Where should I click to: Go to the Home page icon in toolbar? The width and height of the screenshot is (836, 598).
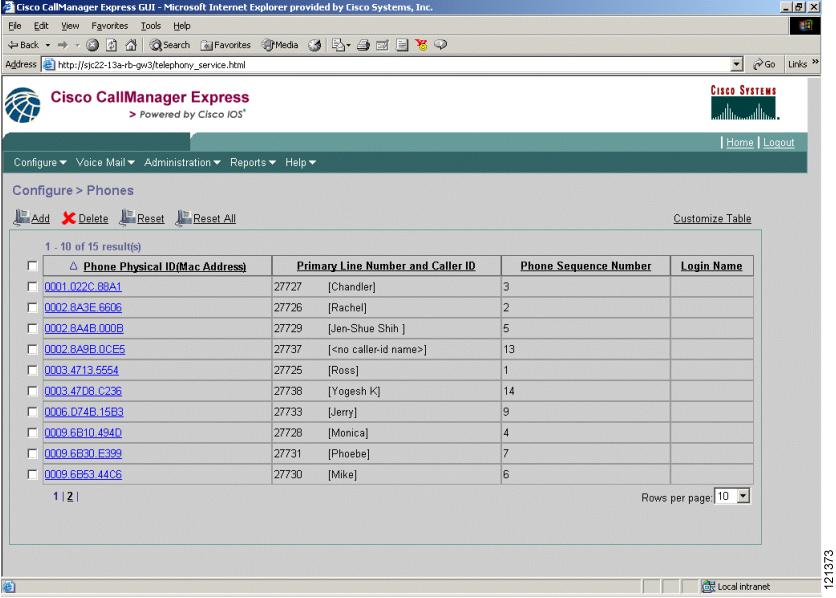[x=131, y=45]
